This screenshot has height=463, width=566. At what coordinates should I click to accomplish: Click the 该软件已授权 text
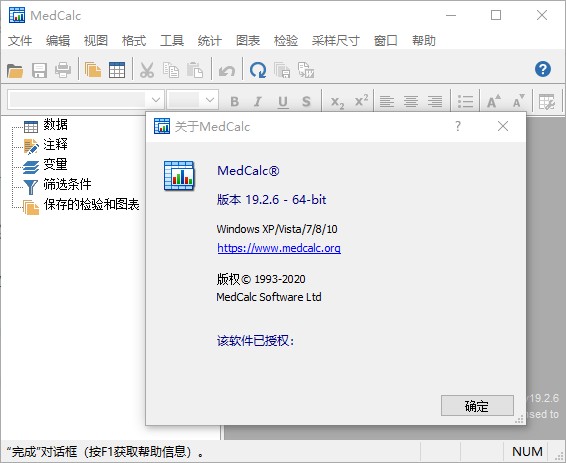point(256,341)
